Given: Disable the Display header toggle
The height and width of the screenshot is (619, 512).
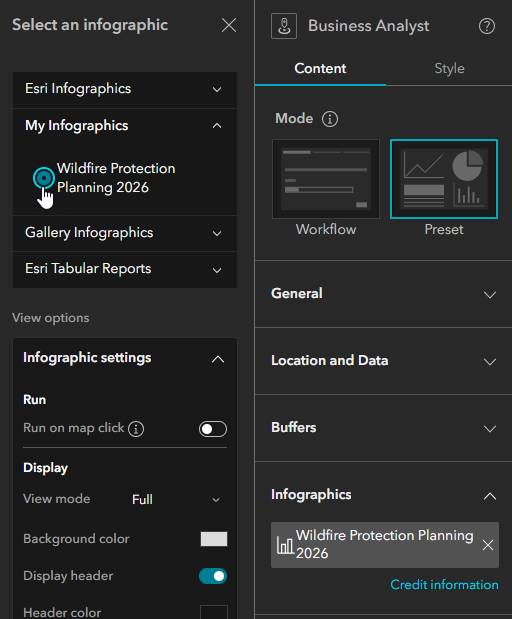Looking at the screenshot, I should pyautogui.click(x=213, y=576).
